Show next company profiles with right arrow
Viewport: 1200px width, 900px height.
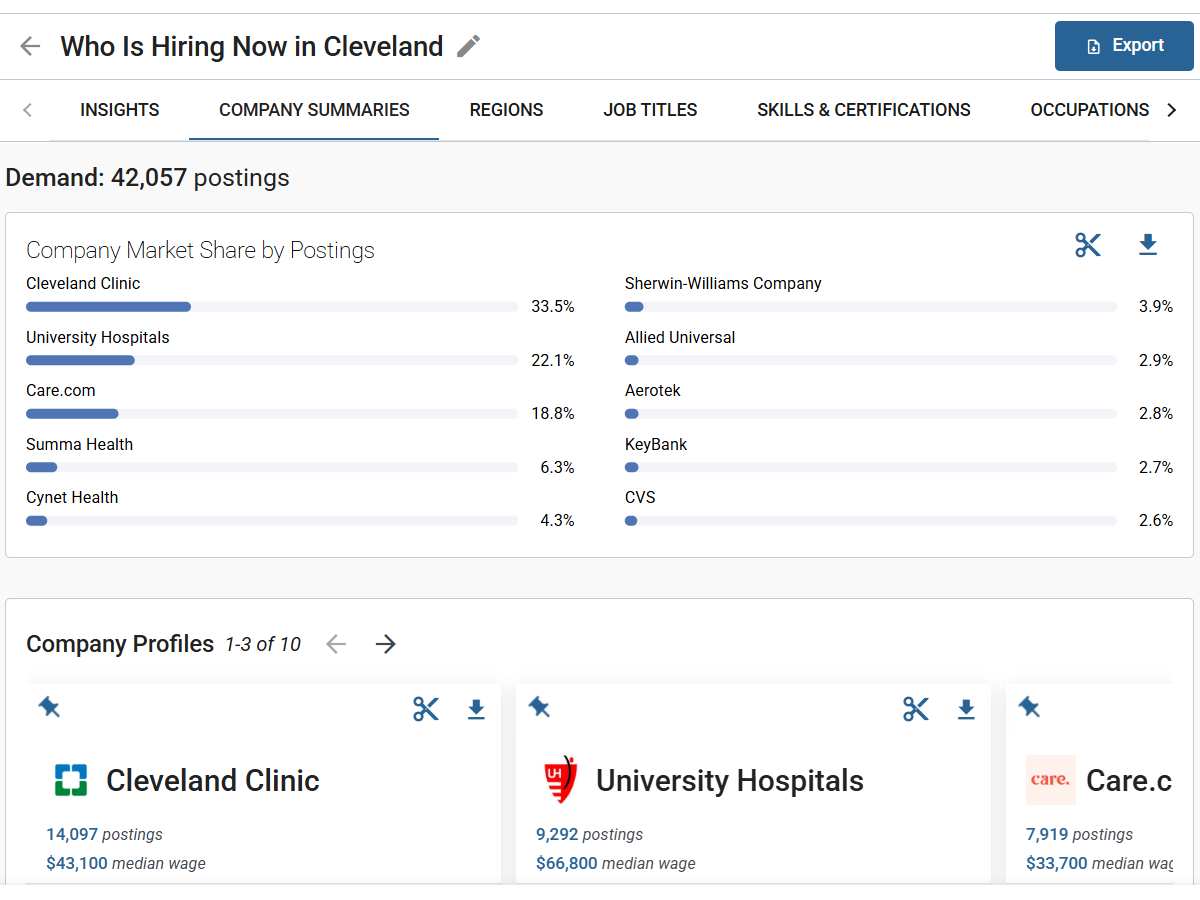(386, 644)
